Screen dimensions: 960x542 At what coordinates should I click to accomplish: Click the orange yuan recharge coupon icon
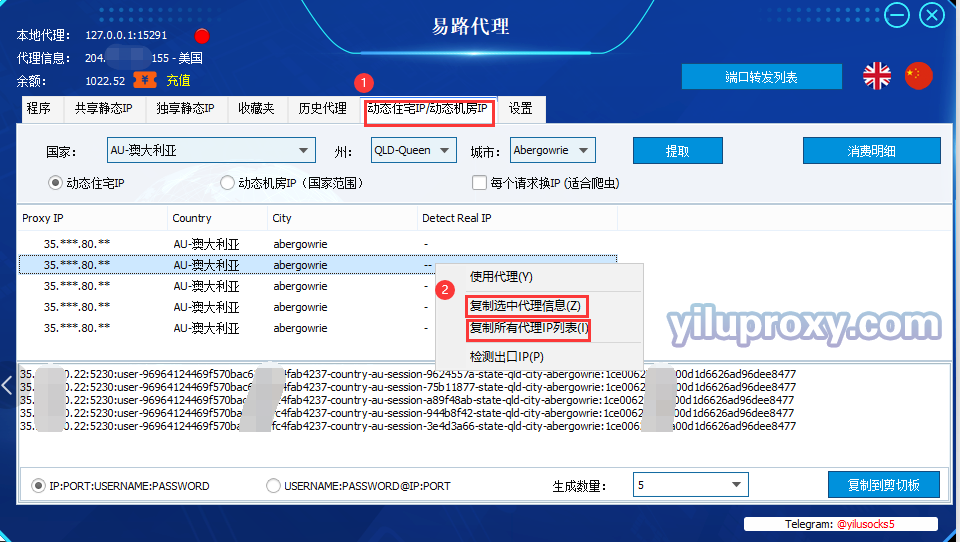tap(145, 80)
